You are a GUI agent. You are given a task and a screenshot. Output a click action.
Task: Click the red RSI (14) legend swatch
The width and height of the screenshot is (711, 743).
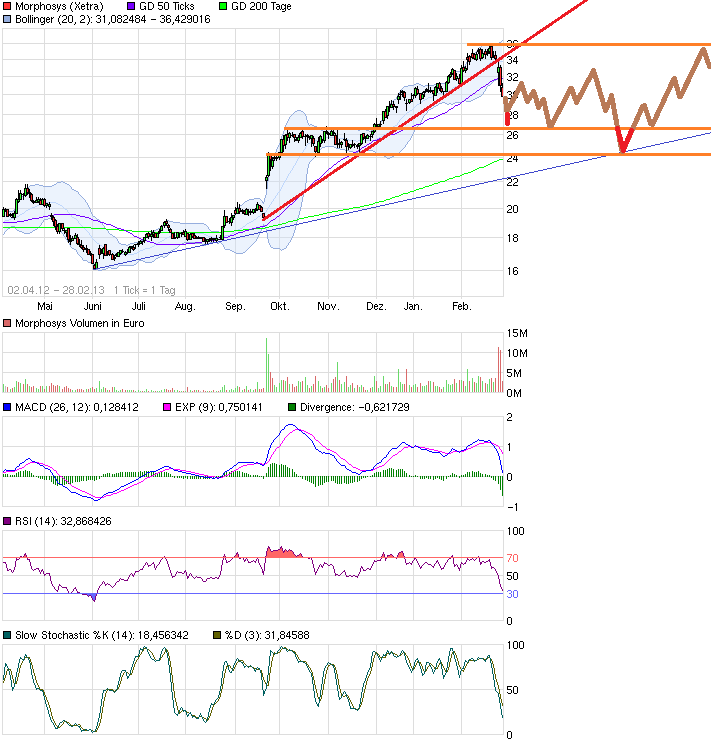[6, 521]
